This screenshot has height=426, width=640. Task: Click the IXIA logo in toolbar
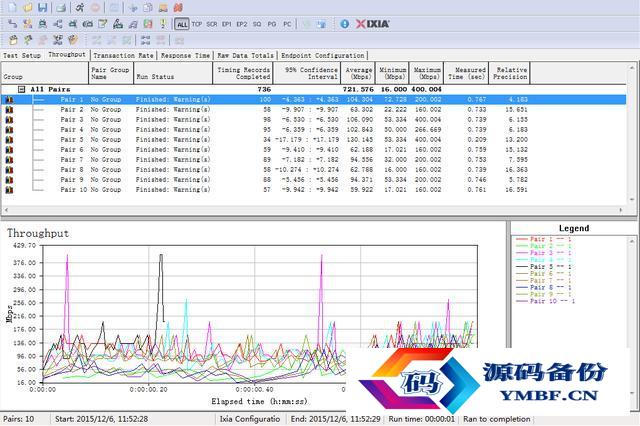point(373,24)
